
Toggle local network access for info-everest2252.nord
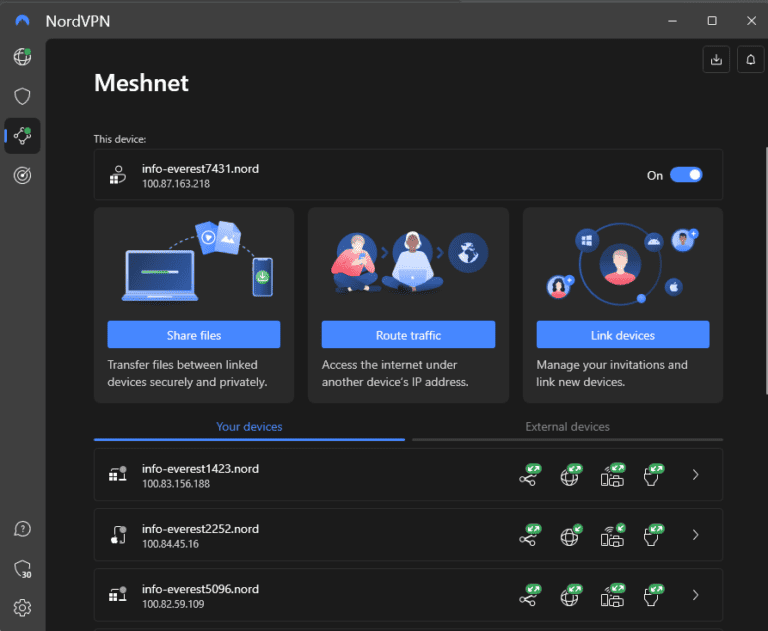[612, 535]
